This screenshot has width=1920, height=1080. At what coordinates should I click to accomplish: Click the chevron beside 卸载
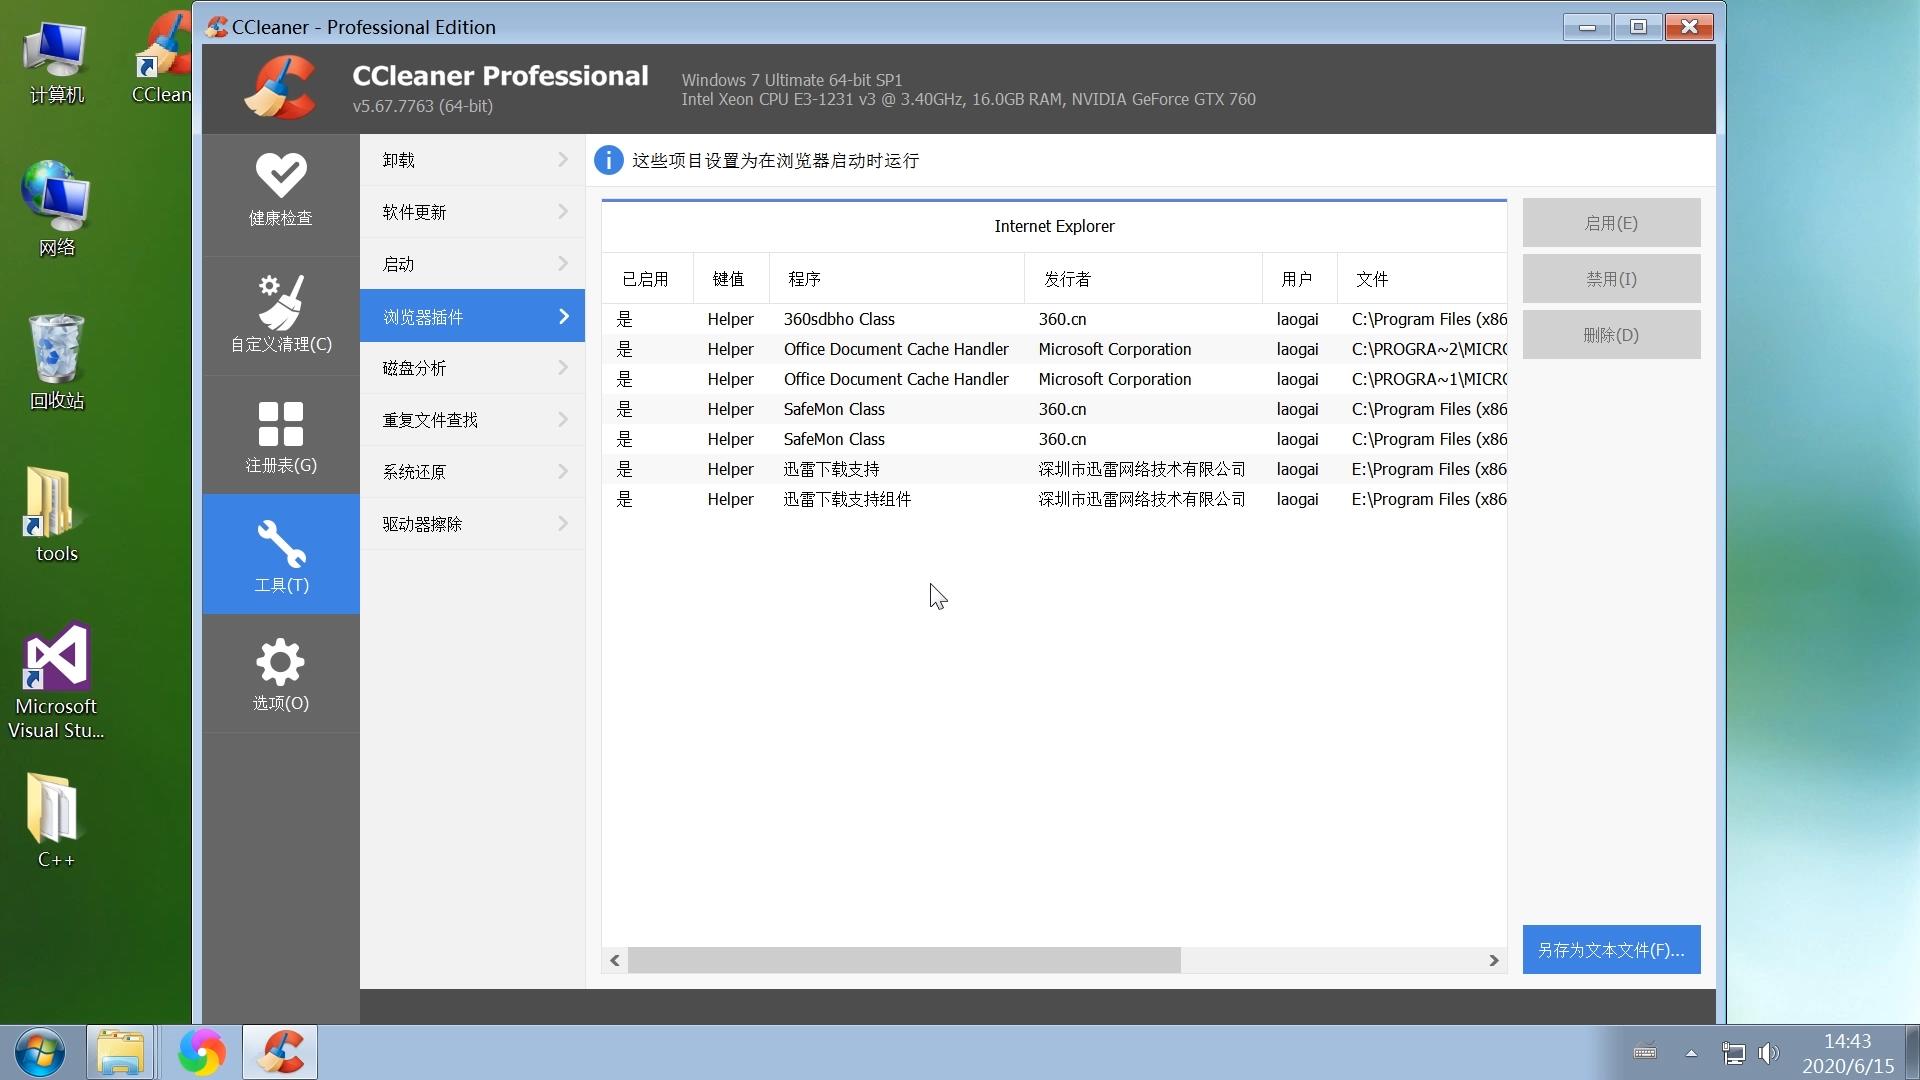[563, 160]
